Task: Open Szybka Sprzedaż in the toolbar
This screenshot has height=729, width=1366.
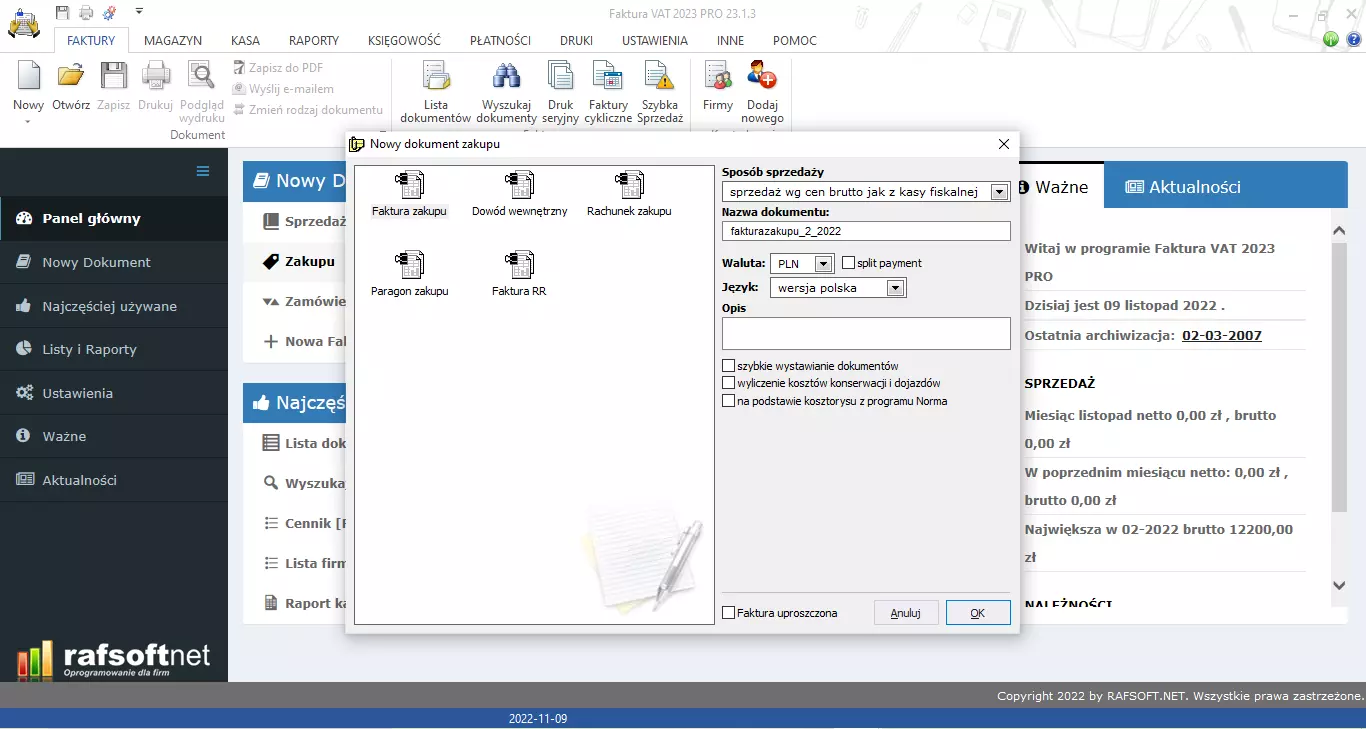Action: [660, 91]
